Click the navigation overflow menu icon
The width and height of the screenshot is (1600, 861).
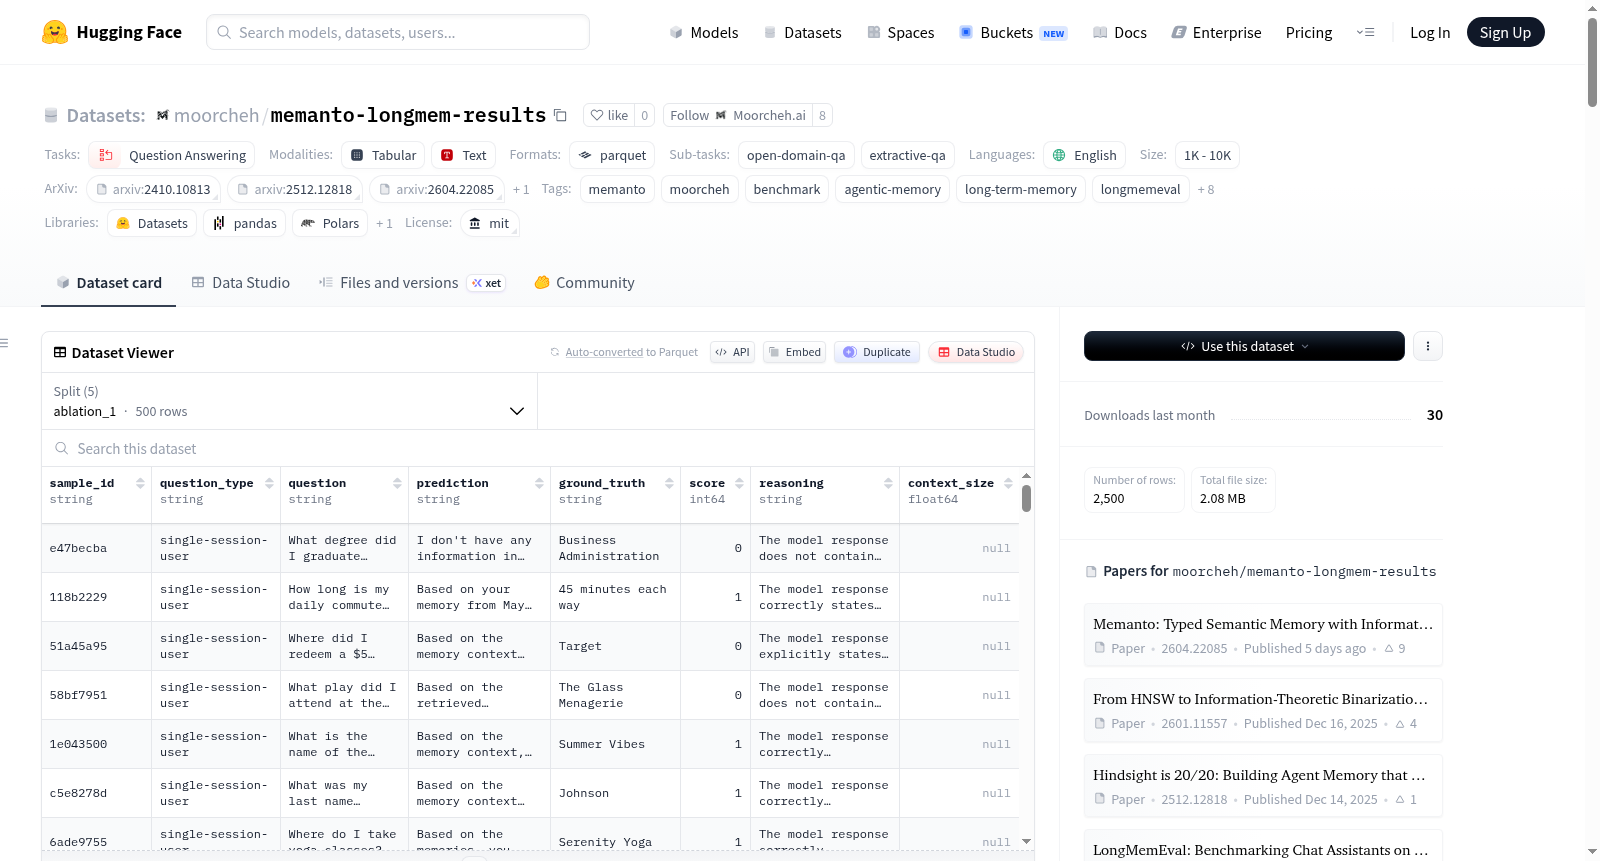1365,32
